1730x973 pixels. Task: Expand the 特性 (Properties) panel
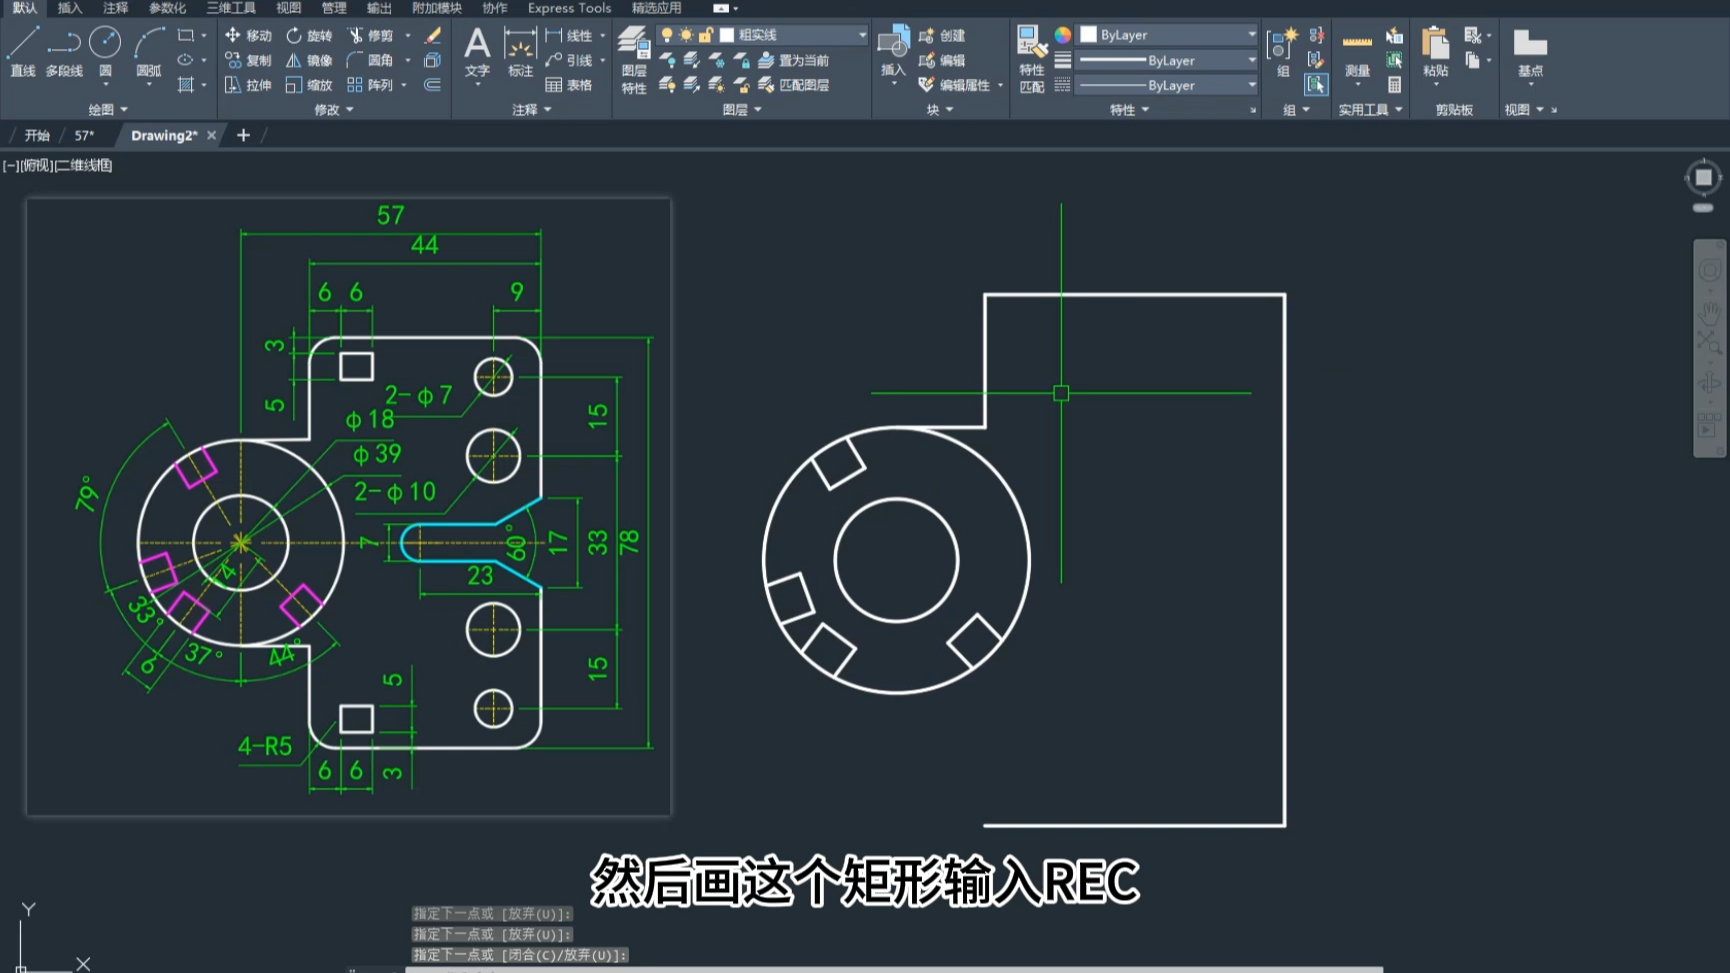click(x=1129, y=109)
